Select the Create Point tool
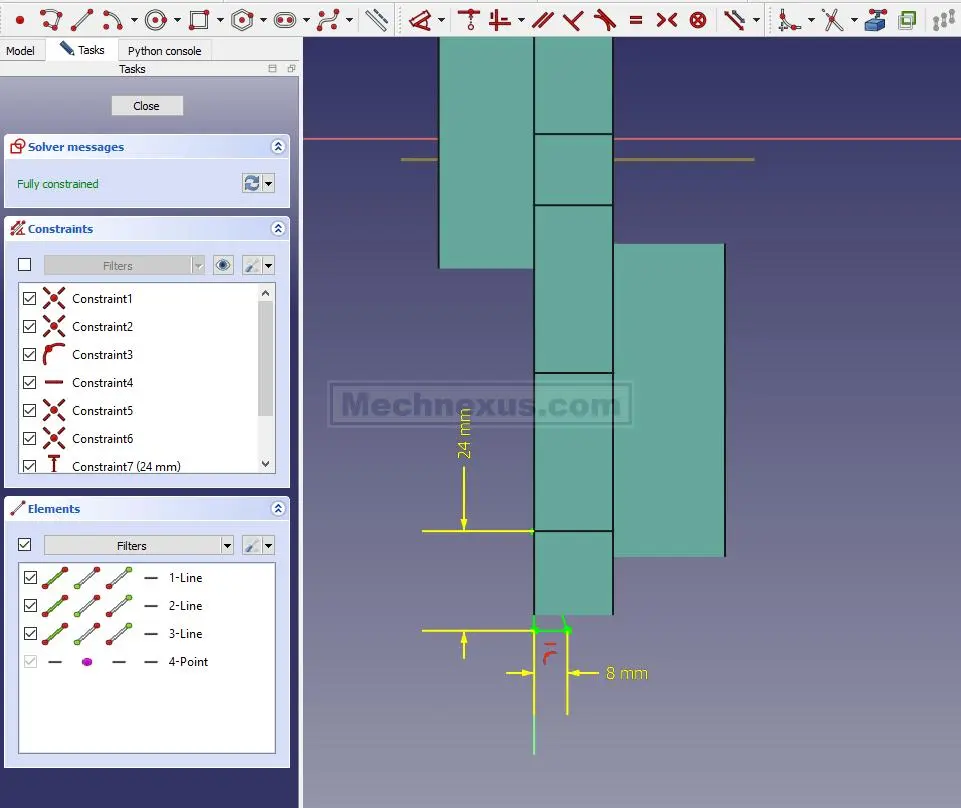Image resolution: width=961 pixels, height=808 pixels. coord(19,19)
